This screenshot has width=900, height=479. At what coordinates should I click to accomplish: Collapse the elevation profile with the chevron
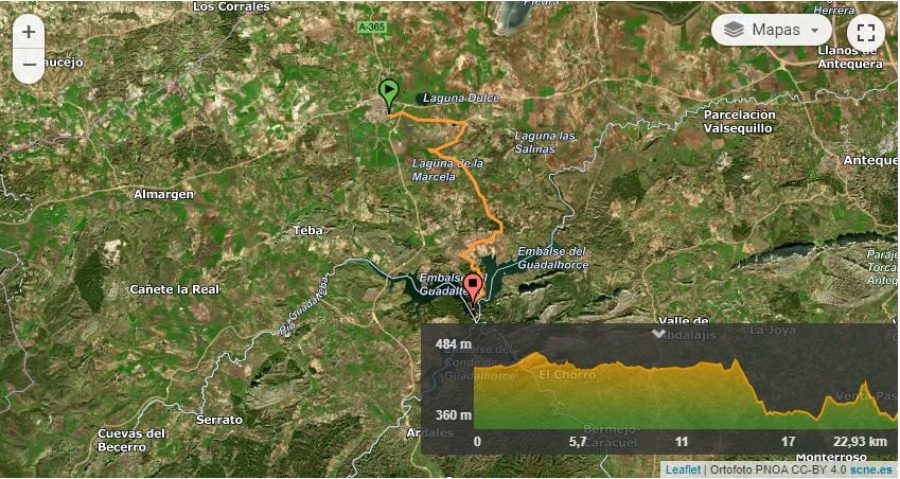coord(658,333)
